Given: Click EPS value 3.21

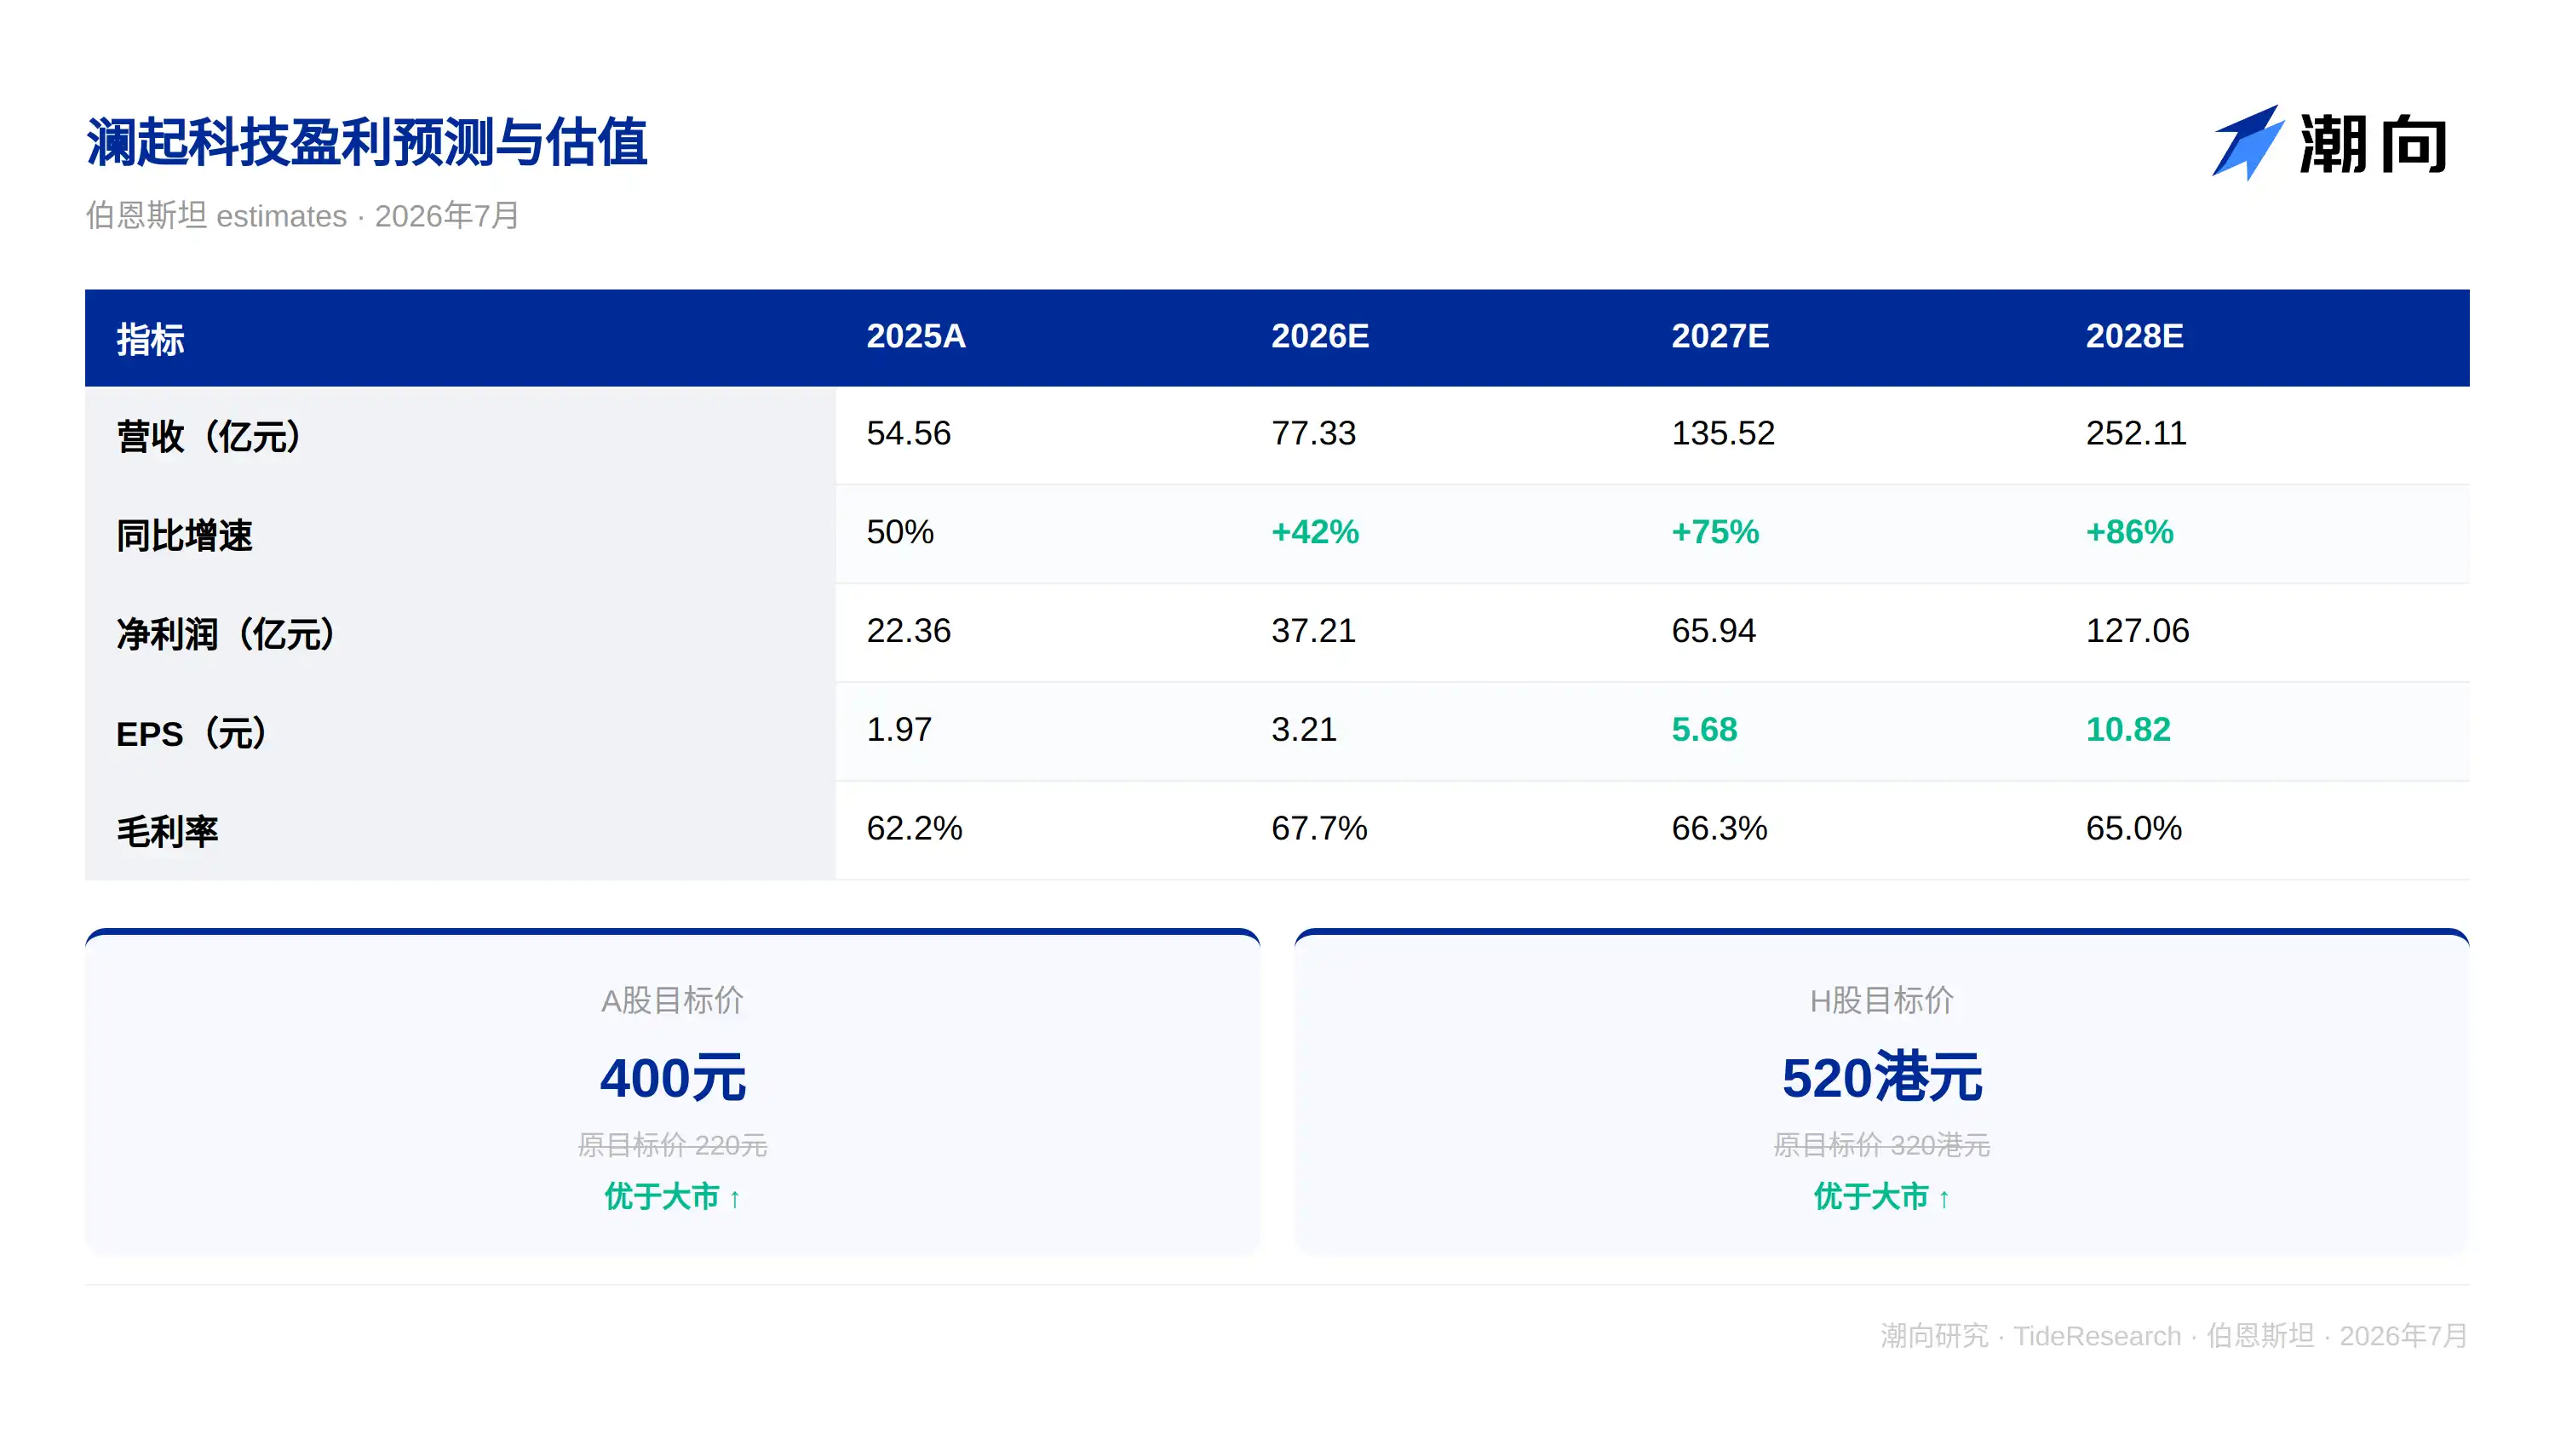Looking at the screenshot, I should (x=1304, y=730).
